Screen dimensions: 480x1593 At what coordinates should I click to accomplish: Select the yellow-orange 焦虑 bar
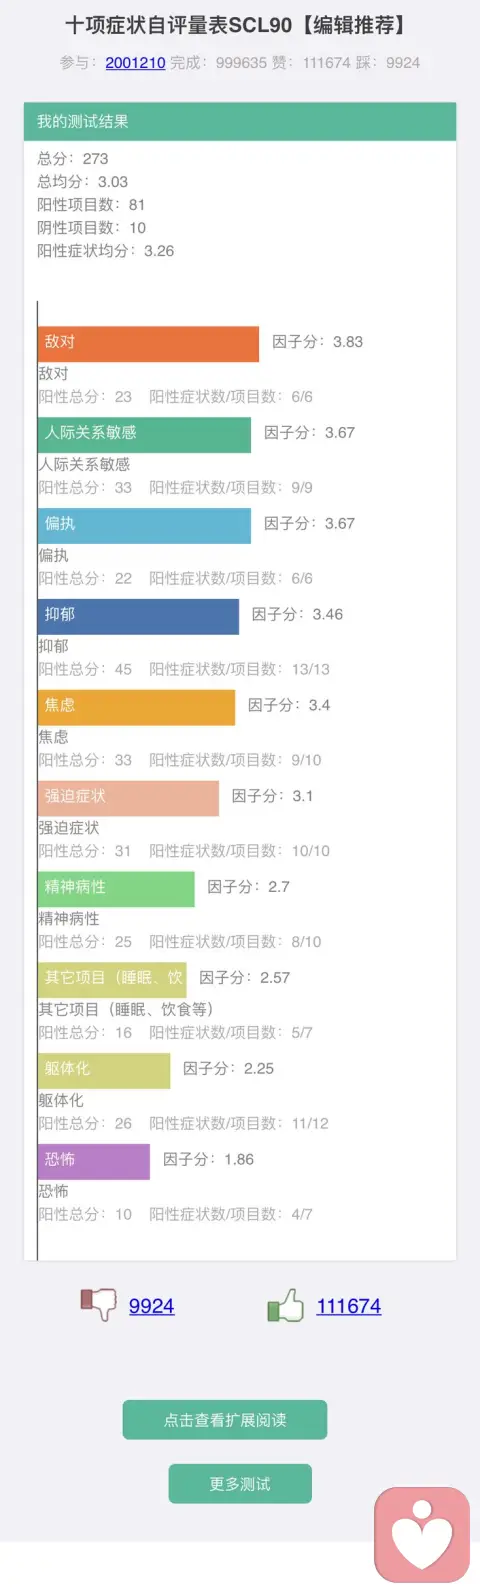(136, 707)
